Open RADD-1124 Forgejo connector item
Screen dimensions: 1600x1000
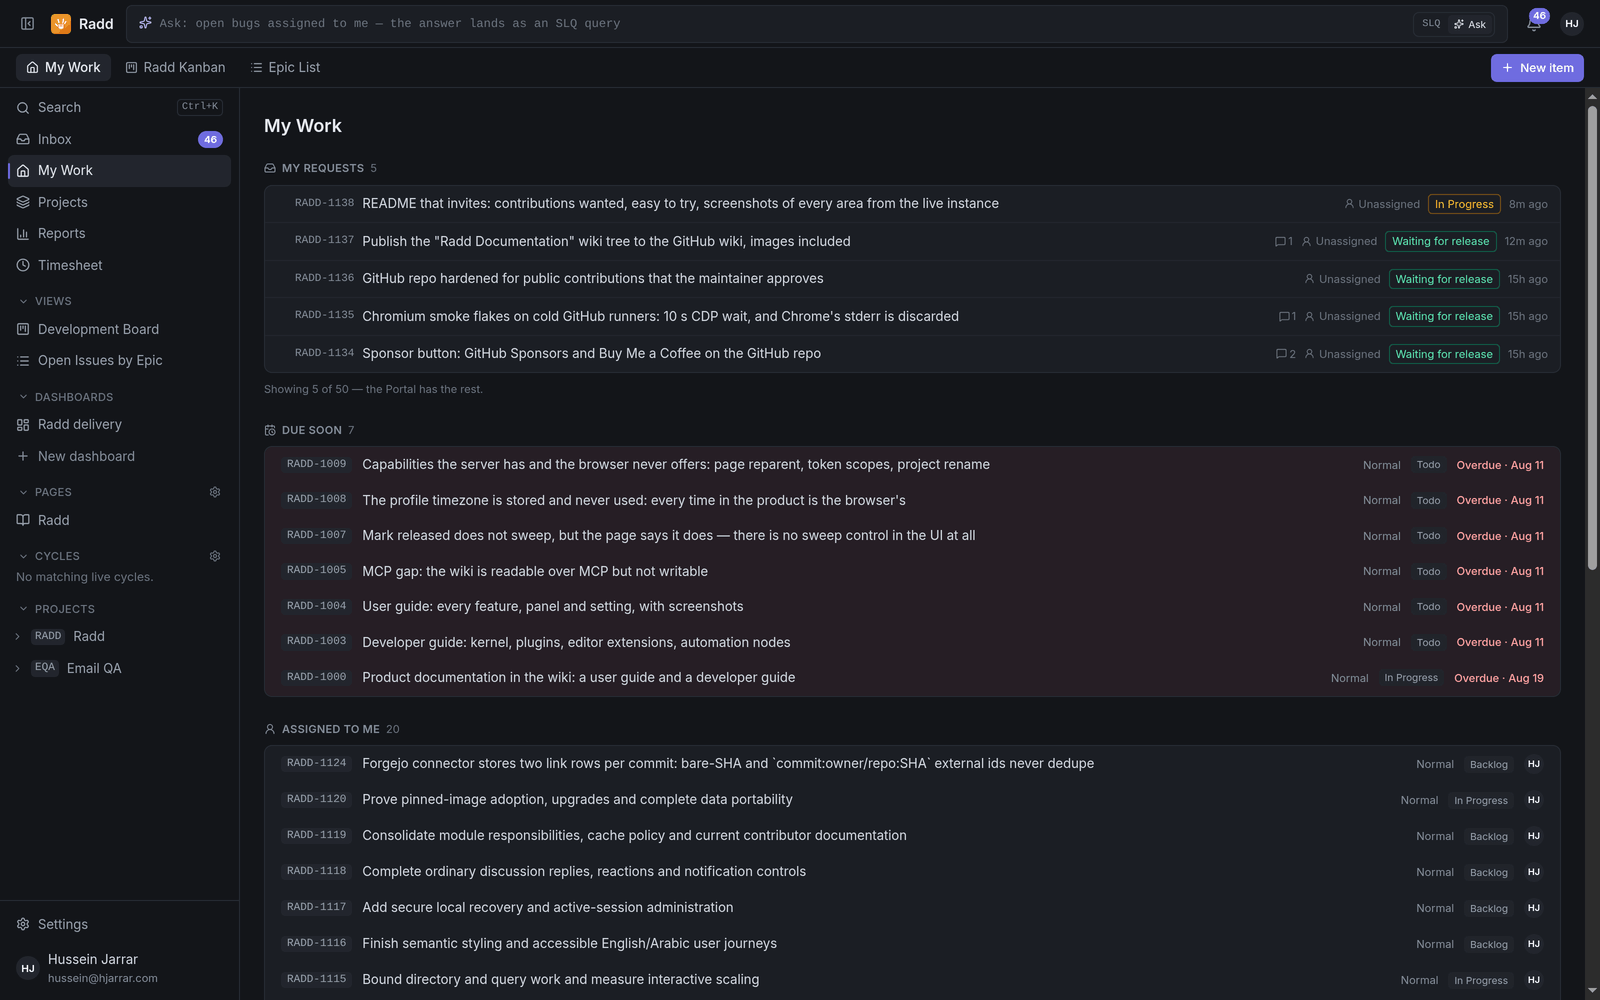912,764
